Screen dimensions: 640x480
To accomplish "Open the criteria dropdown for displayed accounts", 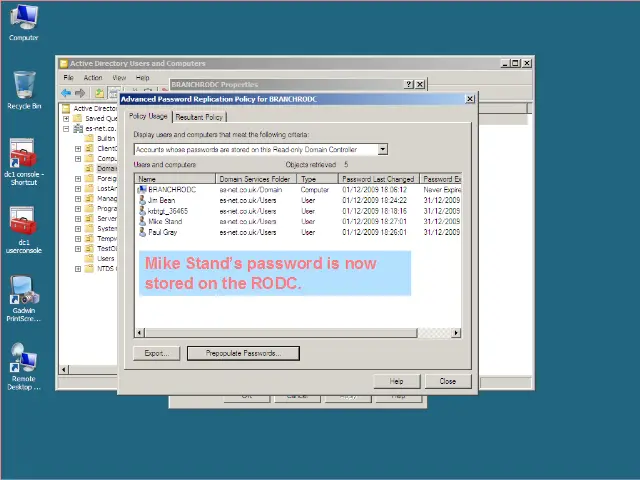I will [x=382, y=149].
